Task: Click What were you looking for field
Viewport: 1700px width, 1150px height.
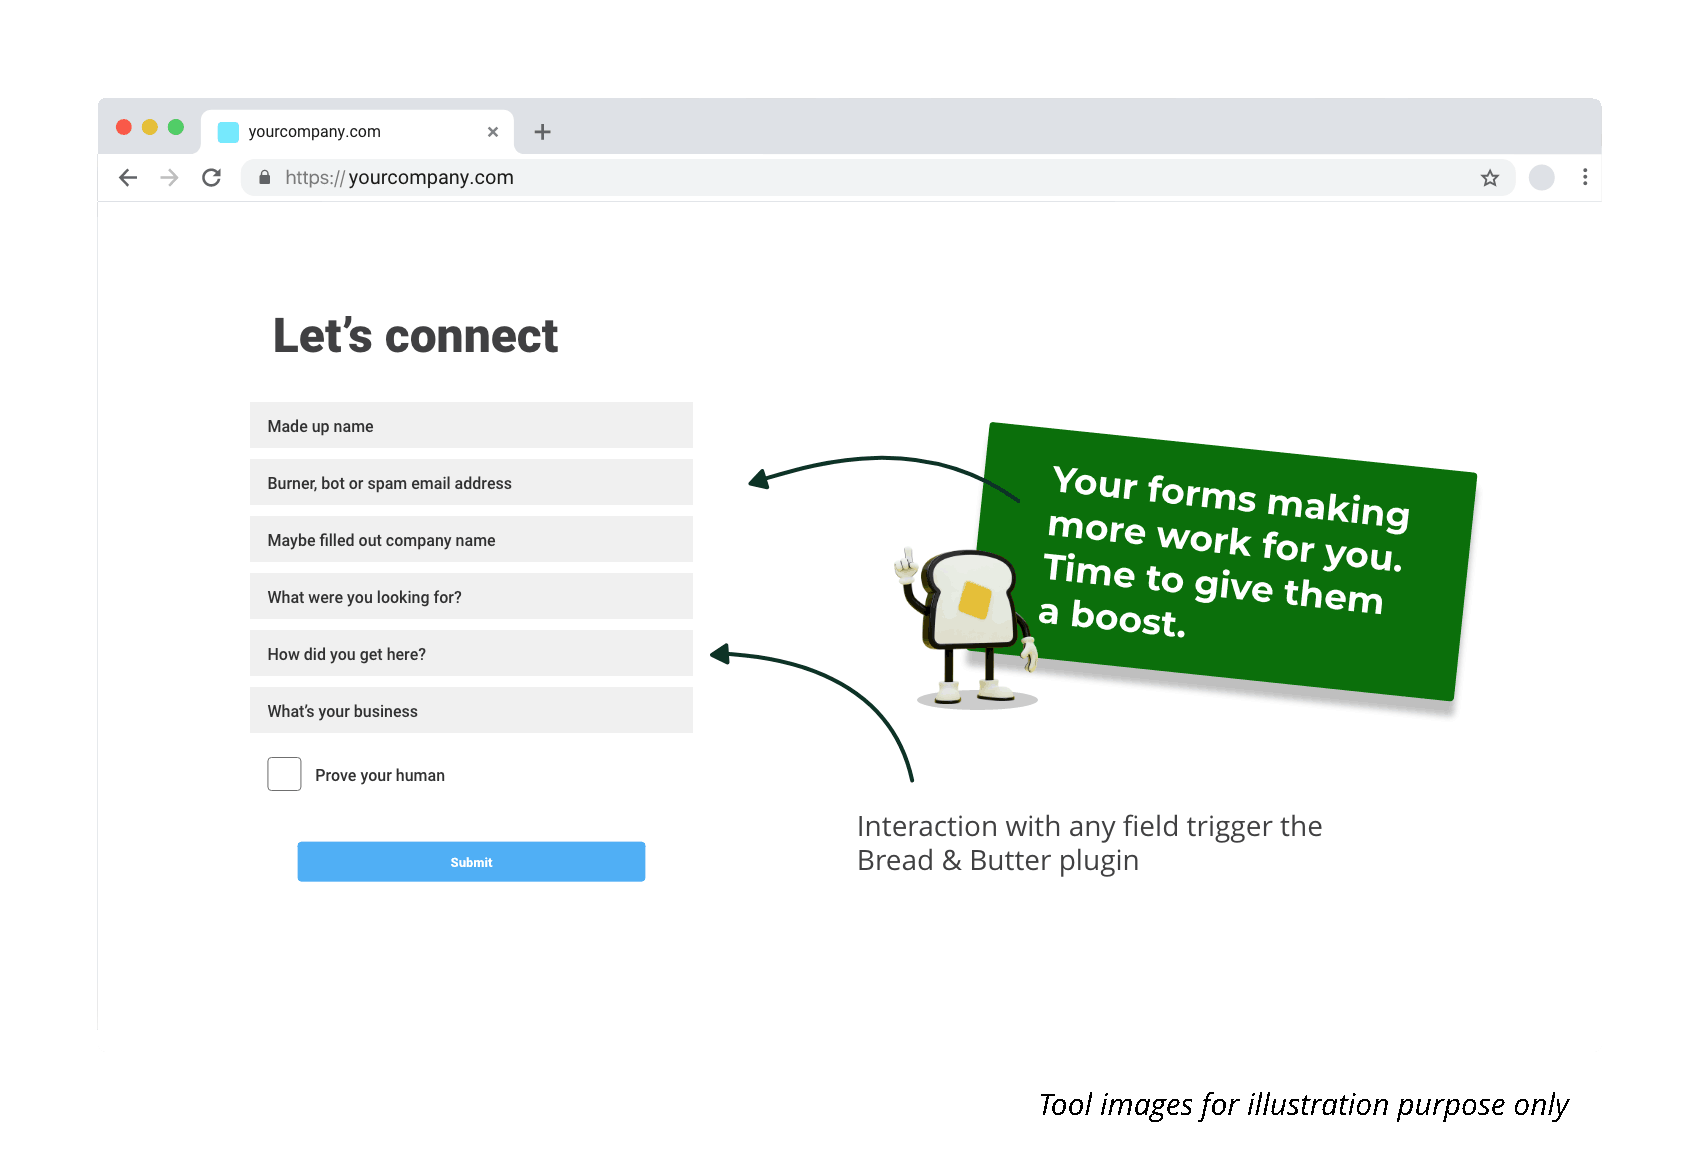Action: 471,596
